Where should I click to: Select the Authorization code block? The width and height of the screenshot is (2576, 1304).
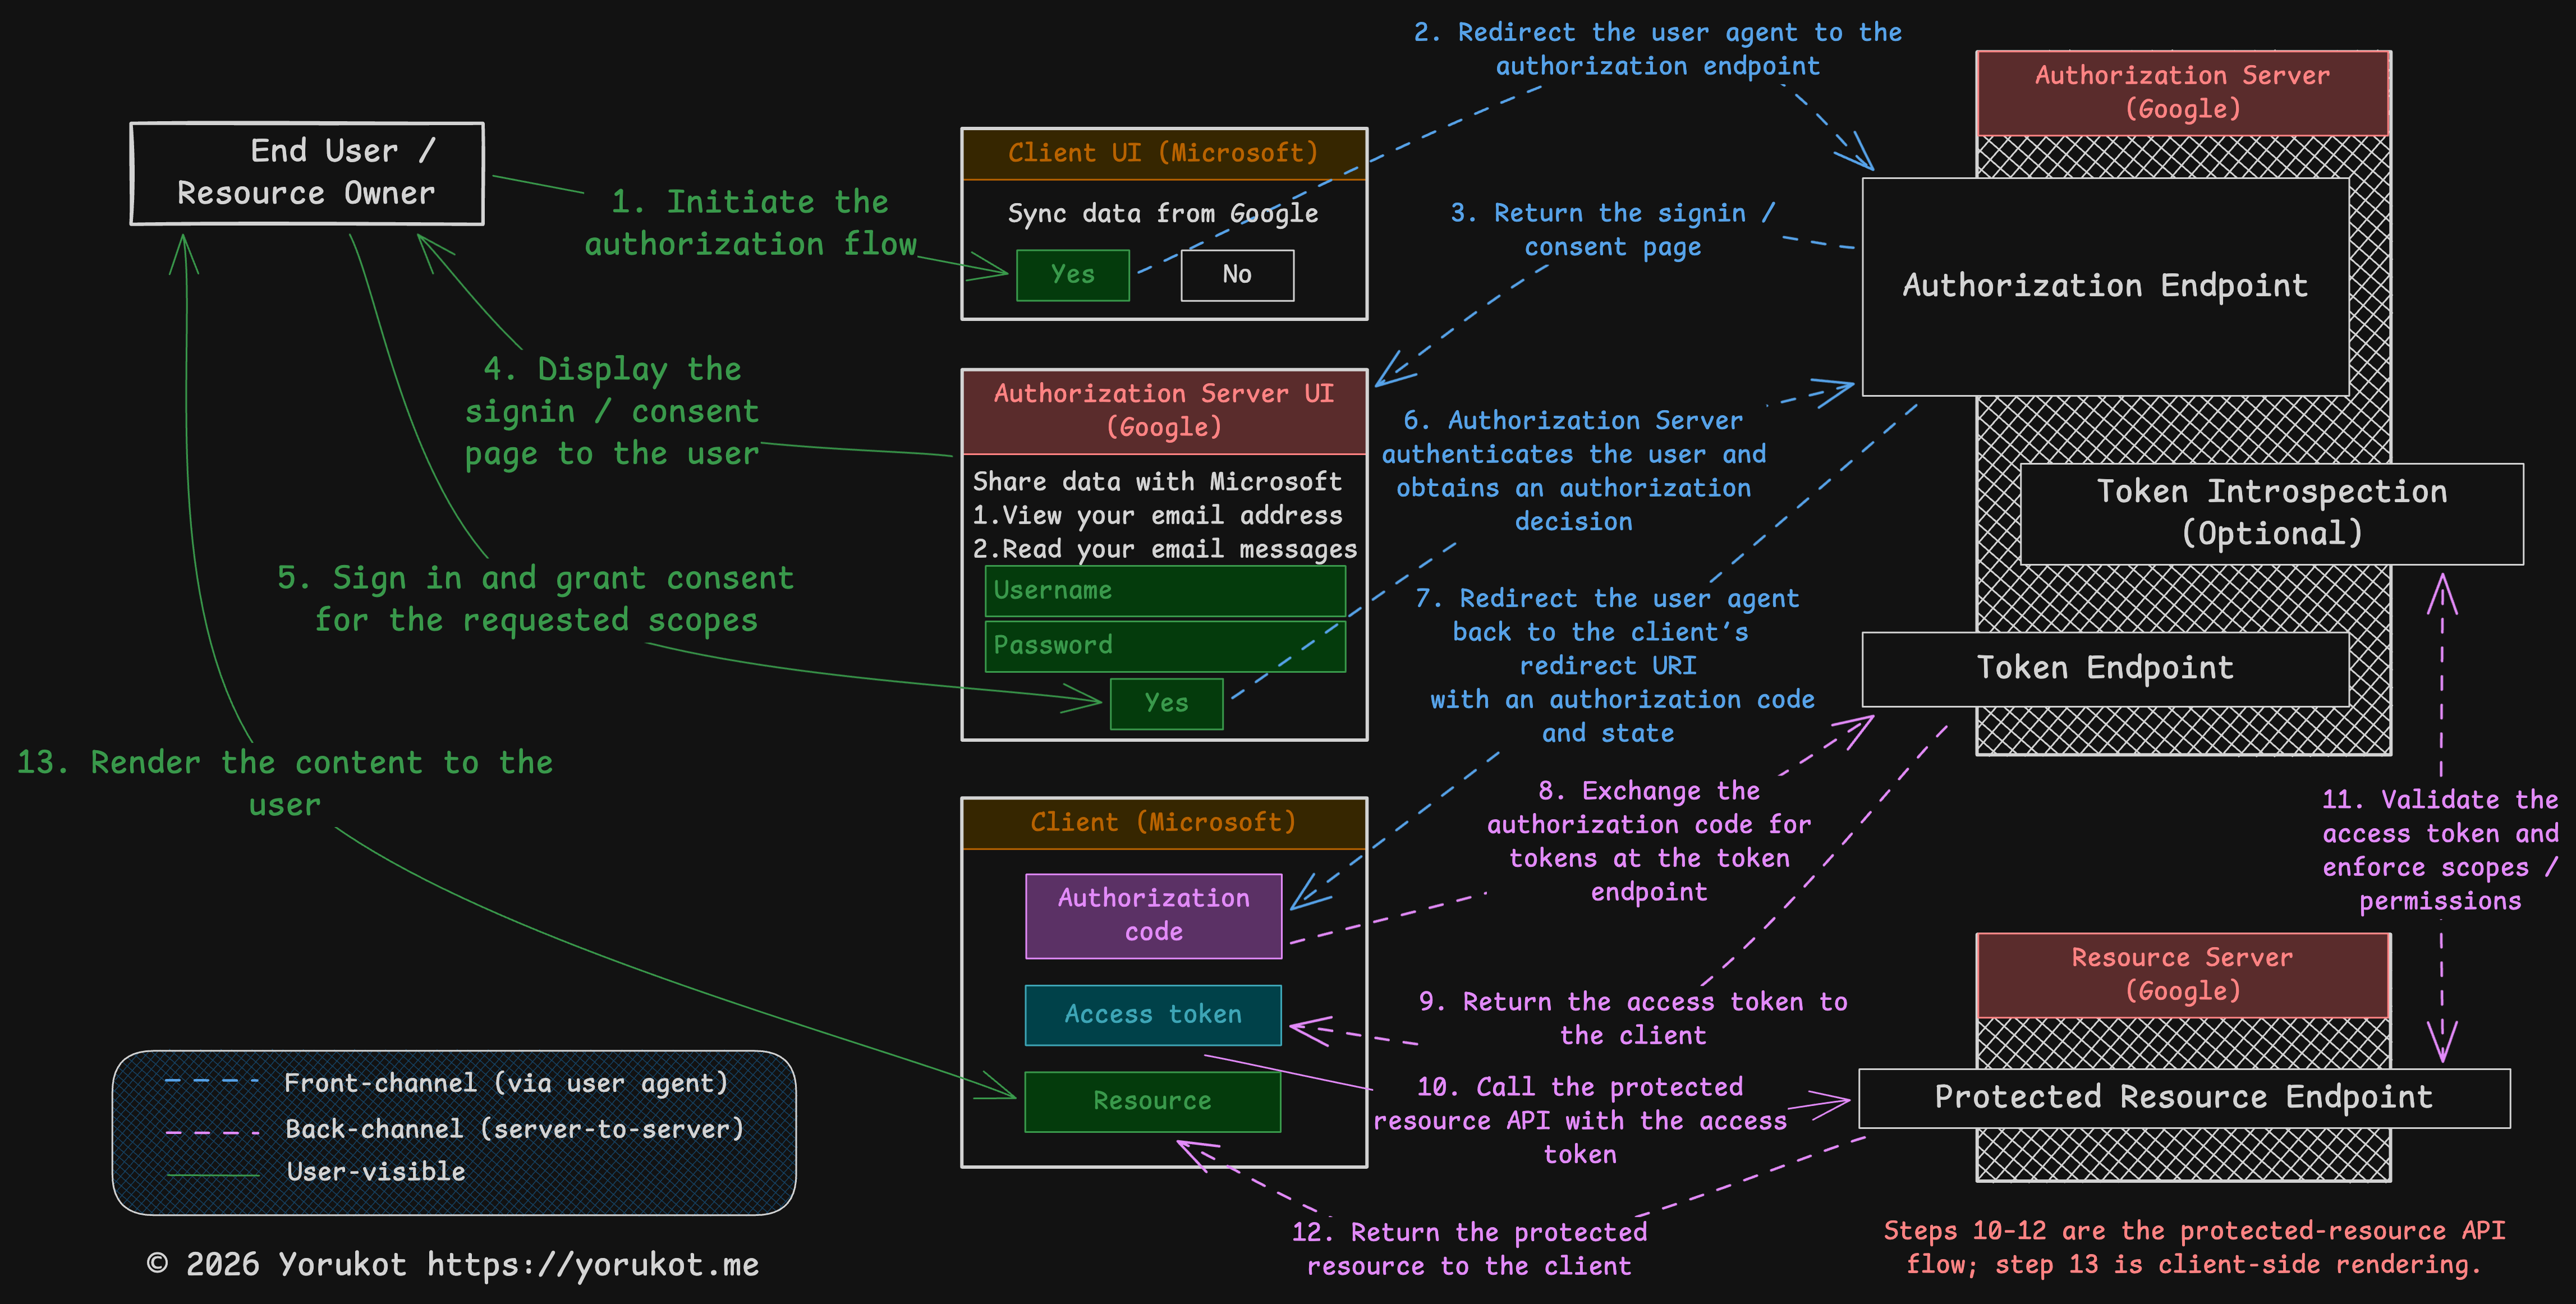pyautogui.click(x=1152, y=914)
